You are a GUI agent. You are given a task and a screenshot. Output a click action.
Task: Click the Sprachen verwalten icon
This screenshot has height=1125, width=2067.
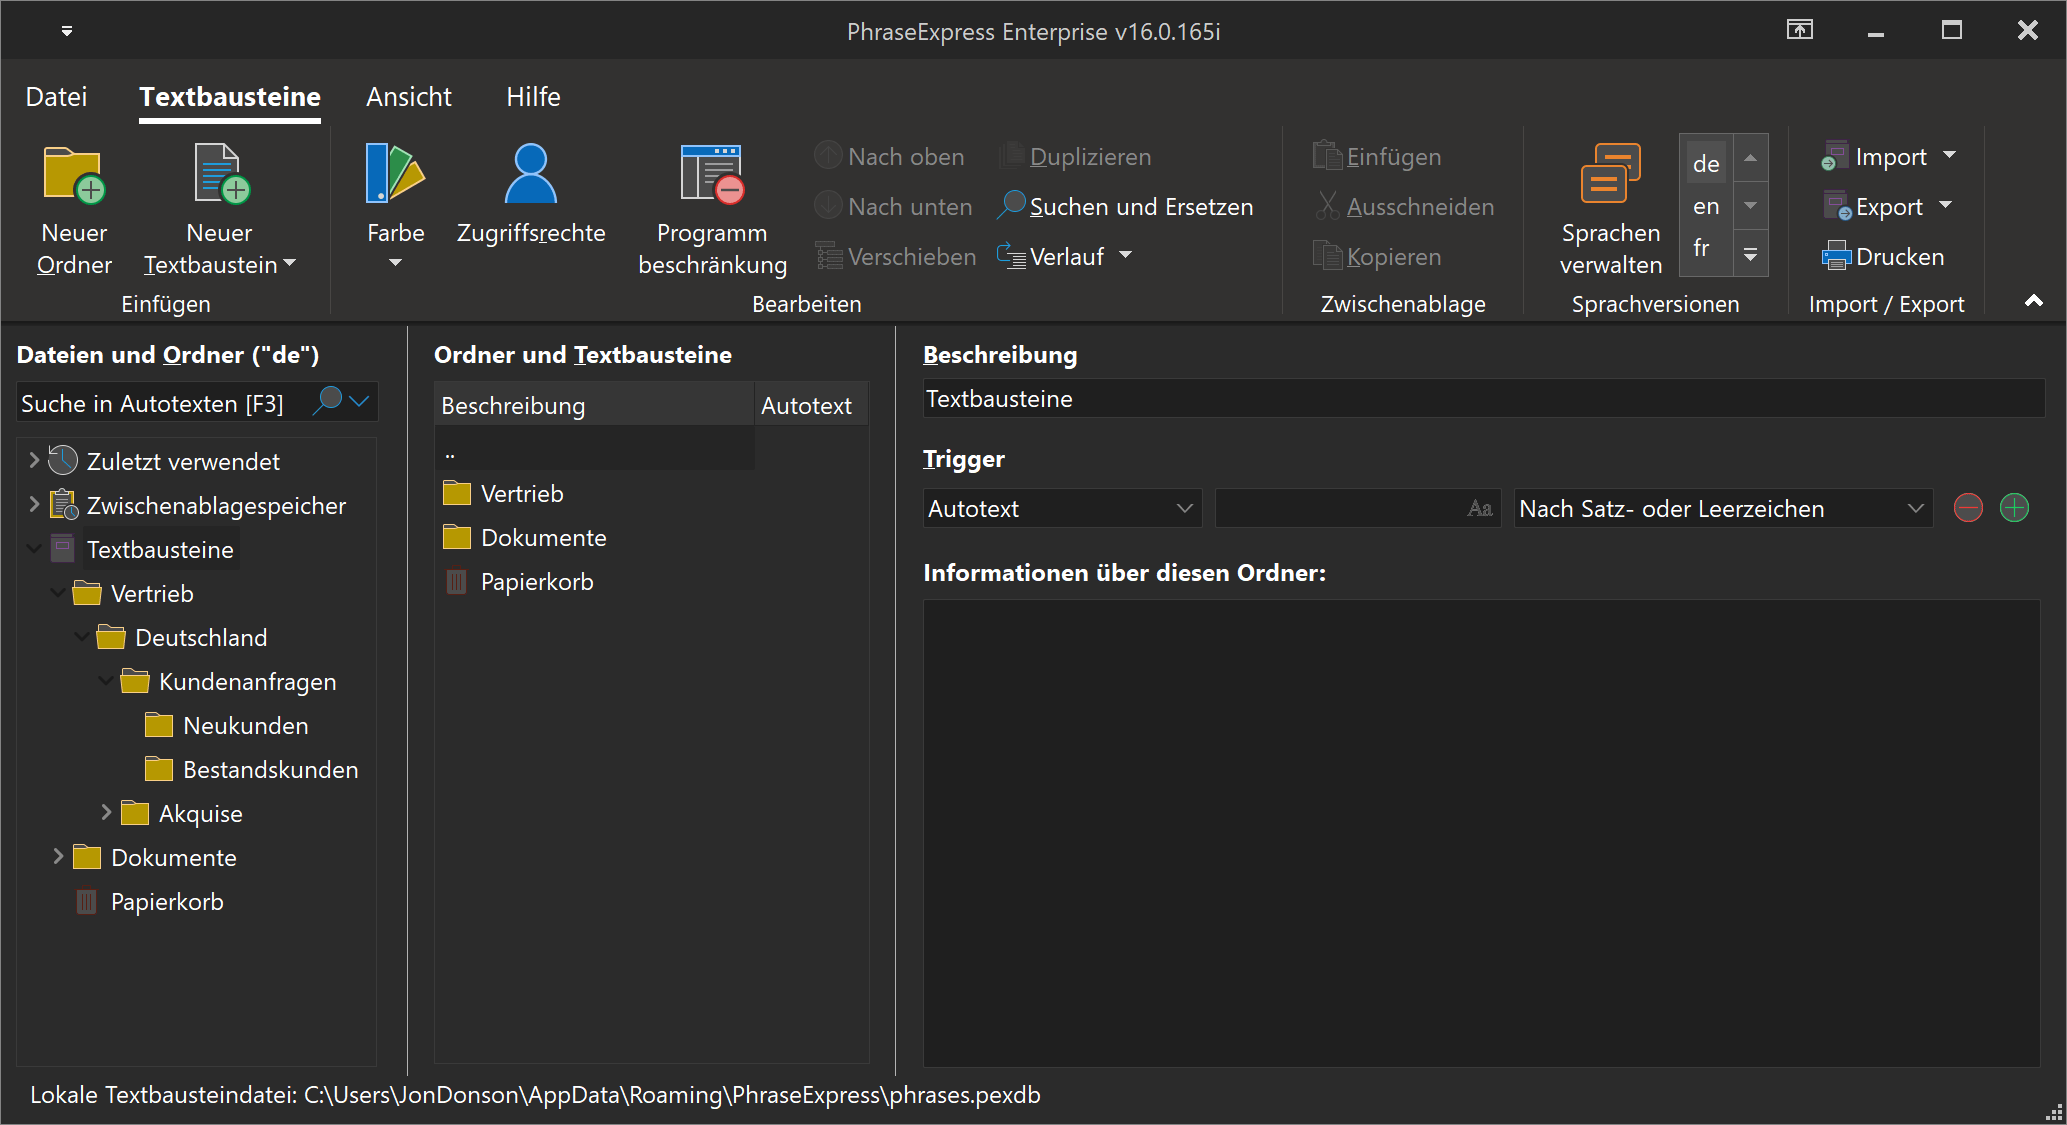coord(1610,174)
